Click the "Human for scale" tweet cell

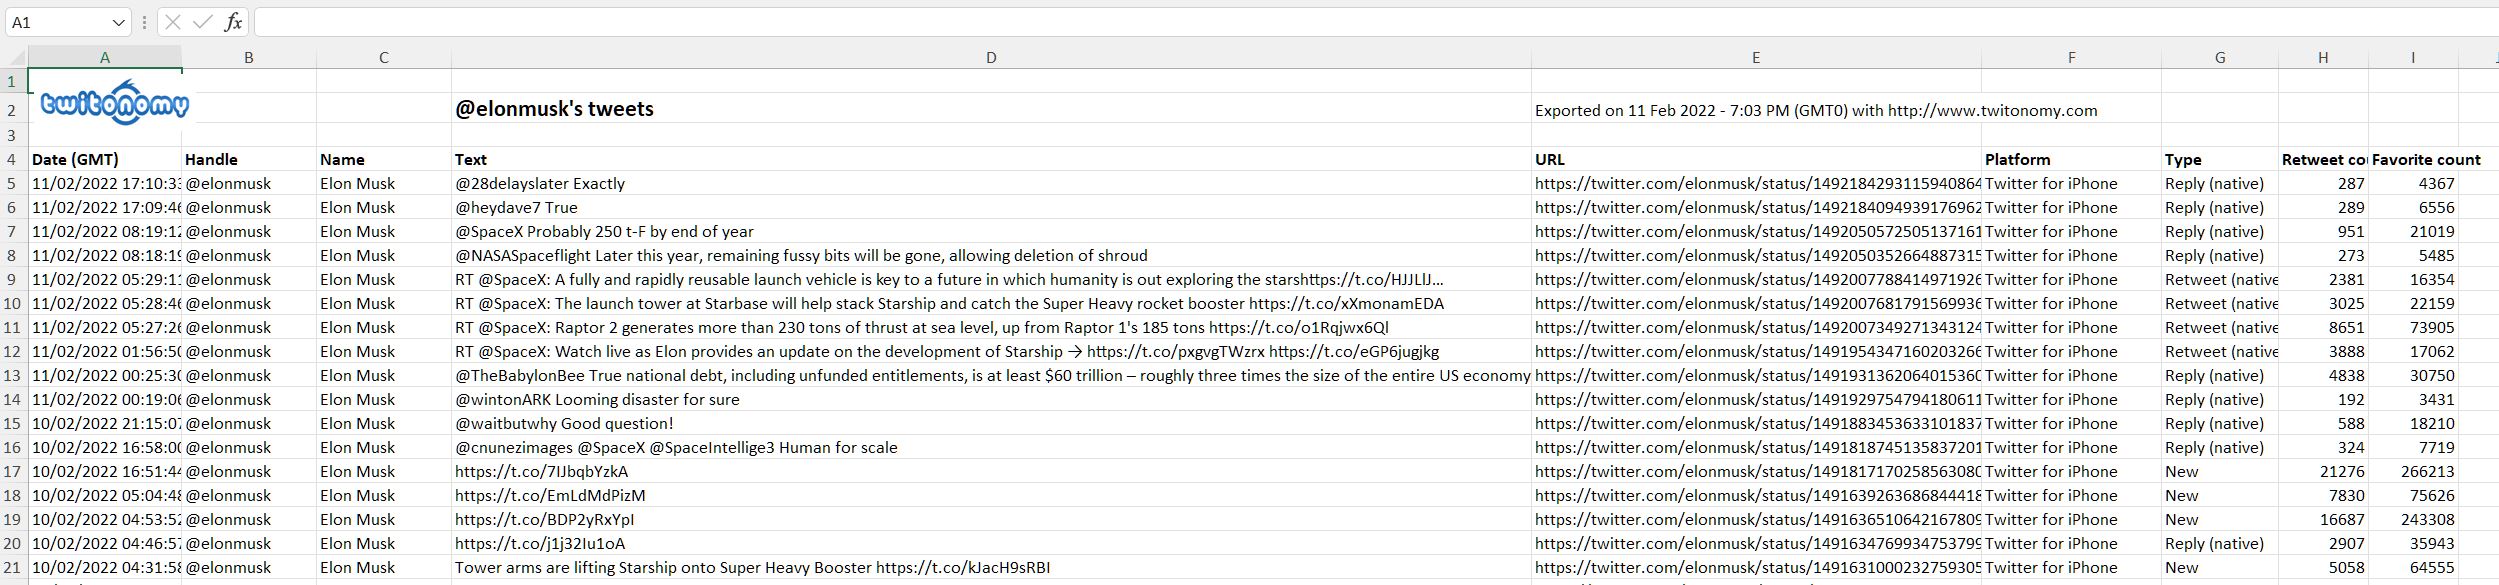click(x=991, y=447)
